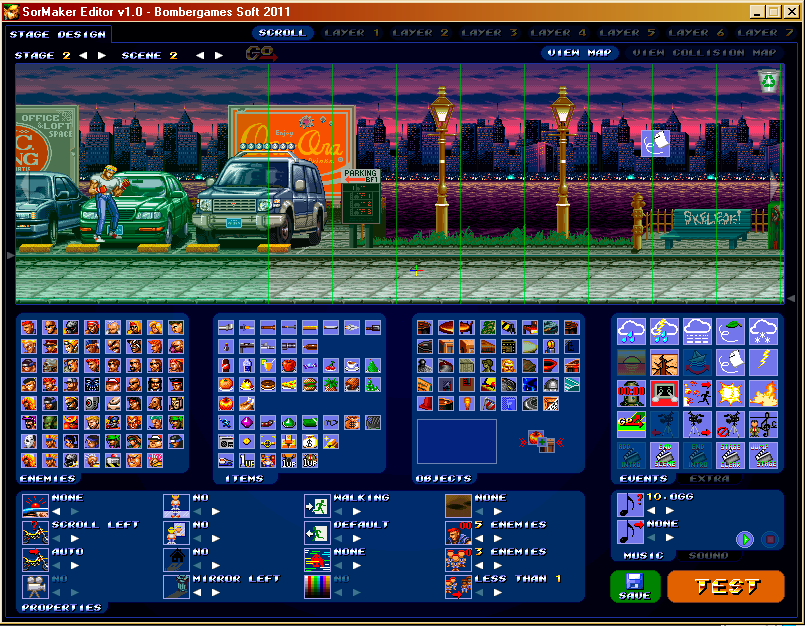Click the add item to object icon
The width and height of the screenshot is (805, 626).
click(x=541, y=442)
